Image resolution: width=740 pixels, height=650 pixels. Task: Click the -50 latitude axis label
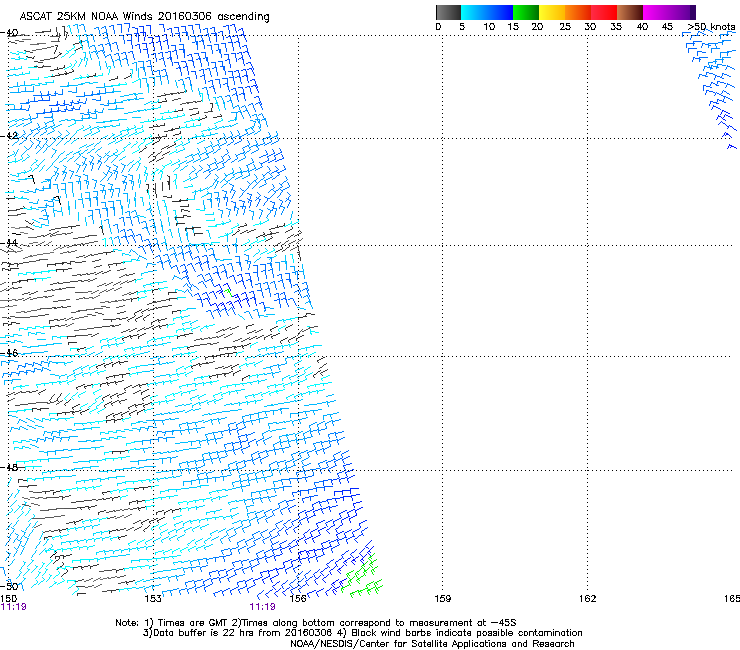pos(9,586)
